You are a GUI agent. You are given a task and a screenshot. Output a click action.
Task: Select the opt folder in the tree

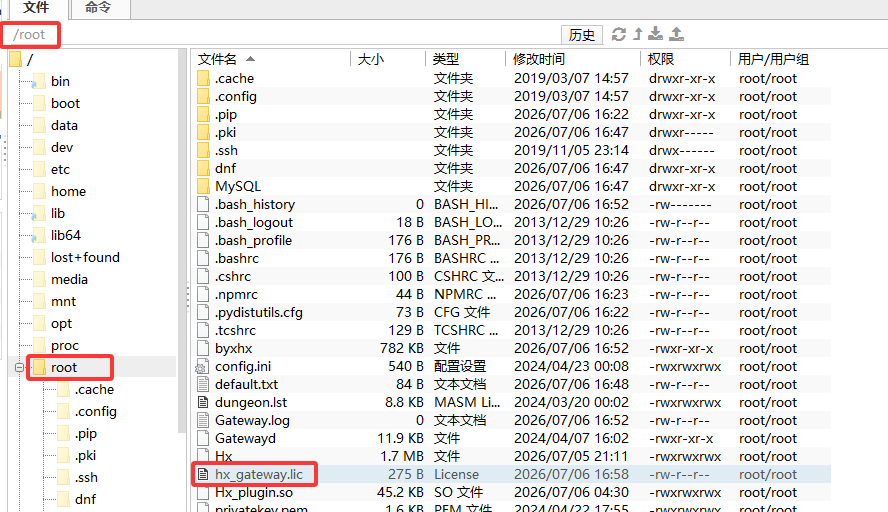click(61, 324)
